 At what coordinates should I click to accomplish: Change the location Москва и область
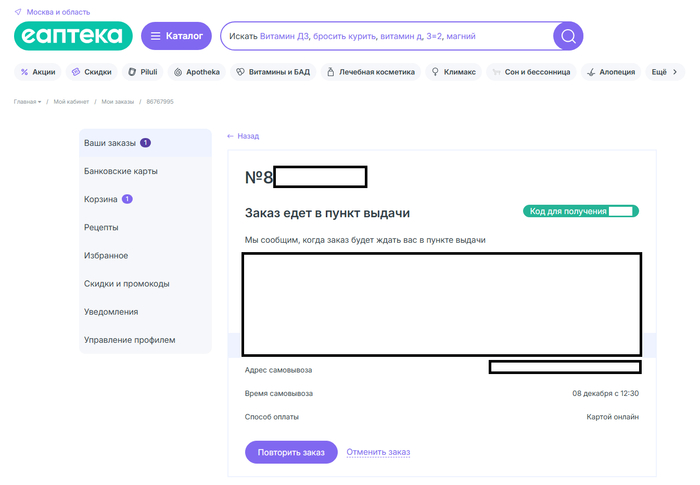coord(57,11)
